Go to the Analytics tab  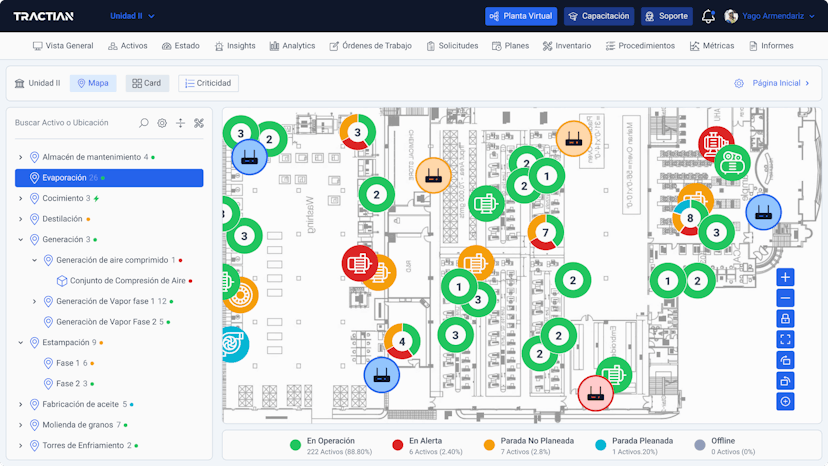pyautogui.click(x=292, y=46)
